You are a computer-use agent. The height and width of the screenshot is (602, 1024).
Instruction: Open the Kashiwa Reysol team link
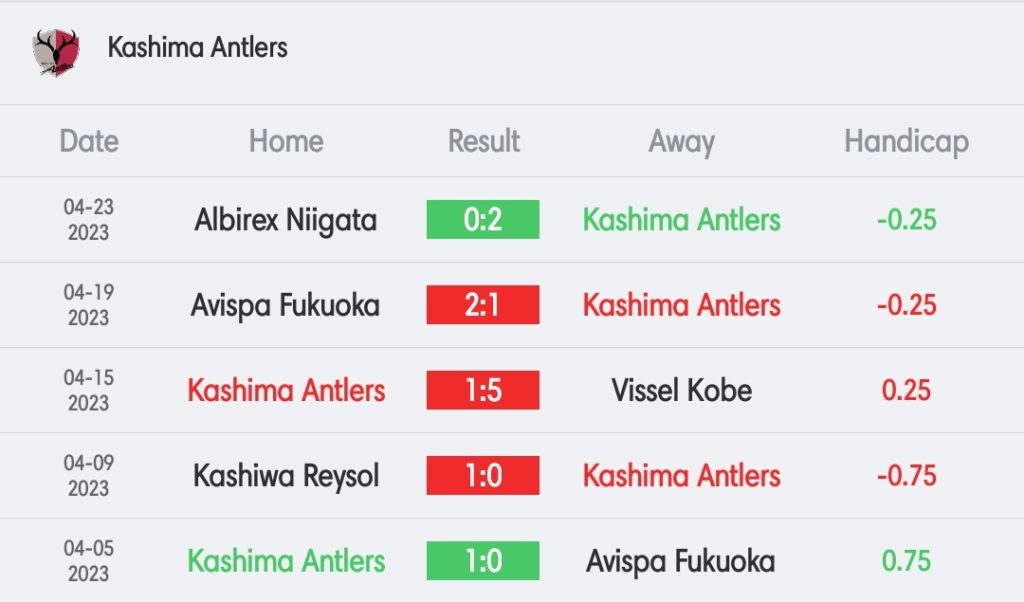pos(286,475)
